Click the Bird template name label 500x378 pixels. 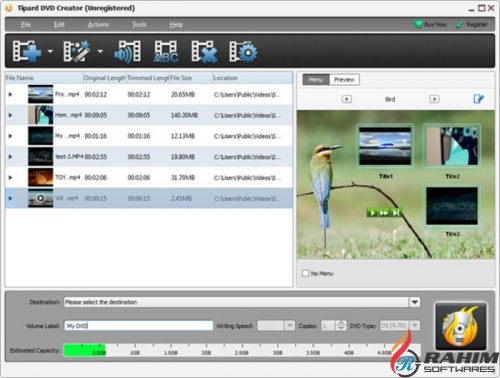pyautogui.click(x=390, y=99)
